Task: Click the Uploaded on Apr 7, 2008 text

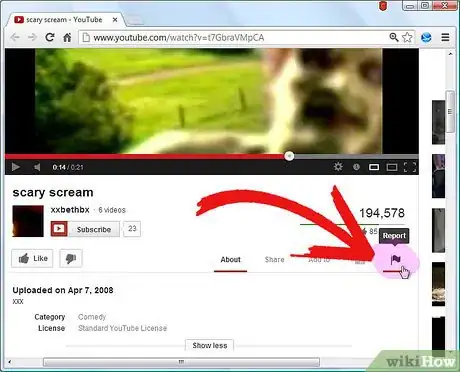Action: [x=63, y=290]
